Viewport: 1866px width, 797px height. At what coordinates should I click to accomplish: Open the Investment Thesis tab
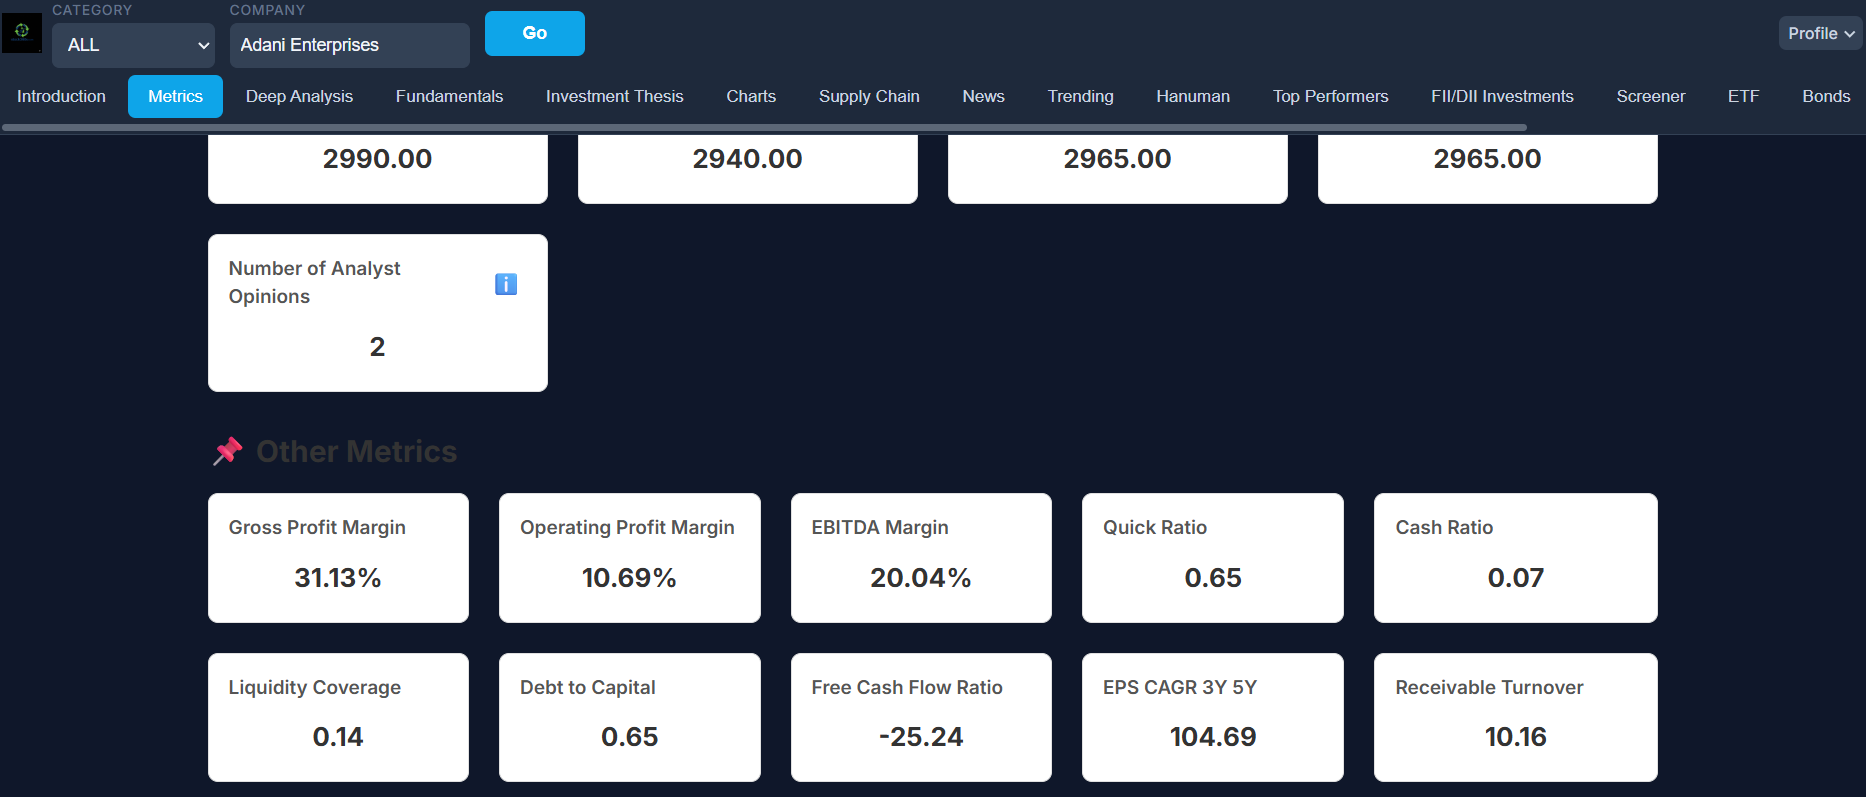tap(614, 96)
